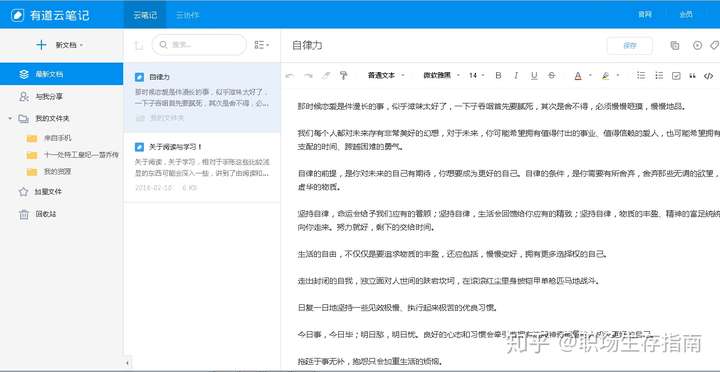Insert a checkbox to-do item
Viewport: 720px width, 372px height.
(676, 76)
